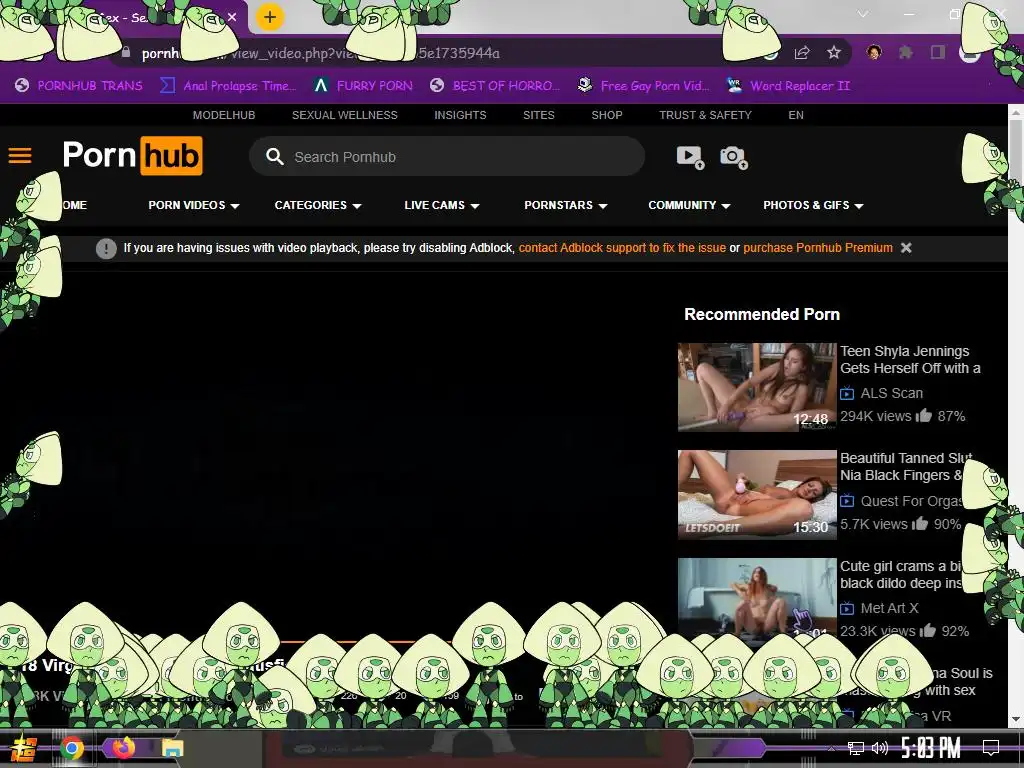Screen dimensions: 1024x768
Task: Click the site logo in the header
Action: coord(133,155)
